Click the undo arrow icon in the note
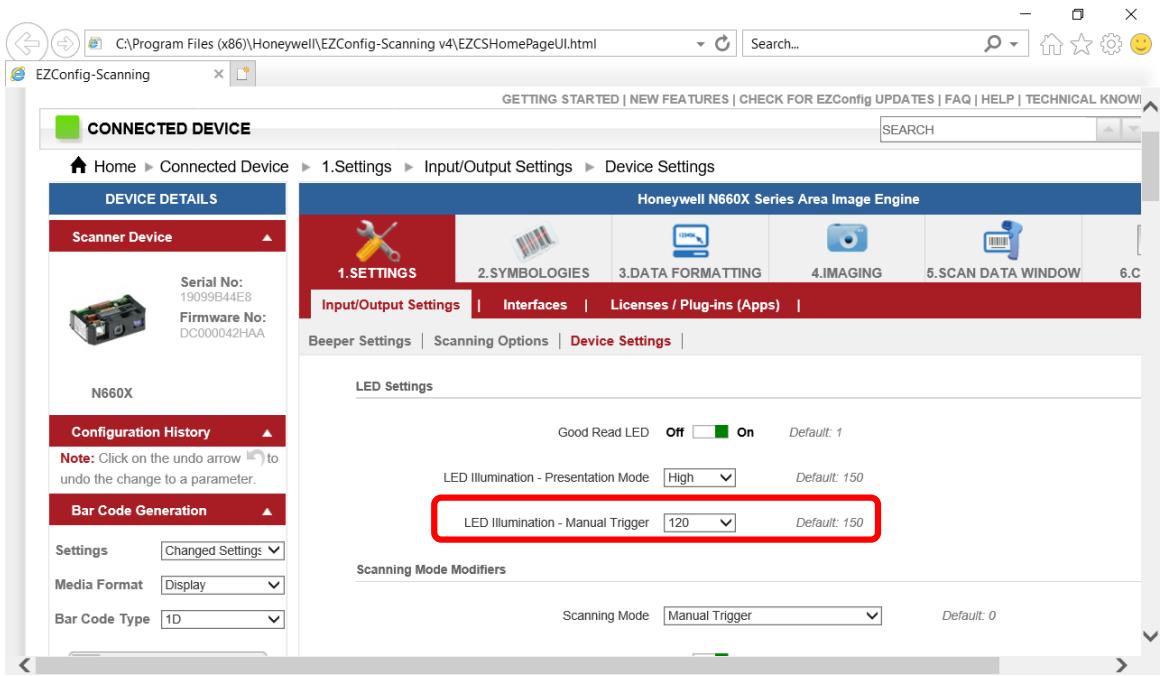The height and width of the screenshot is (676, 1162). (255, 457)
